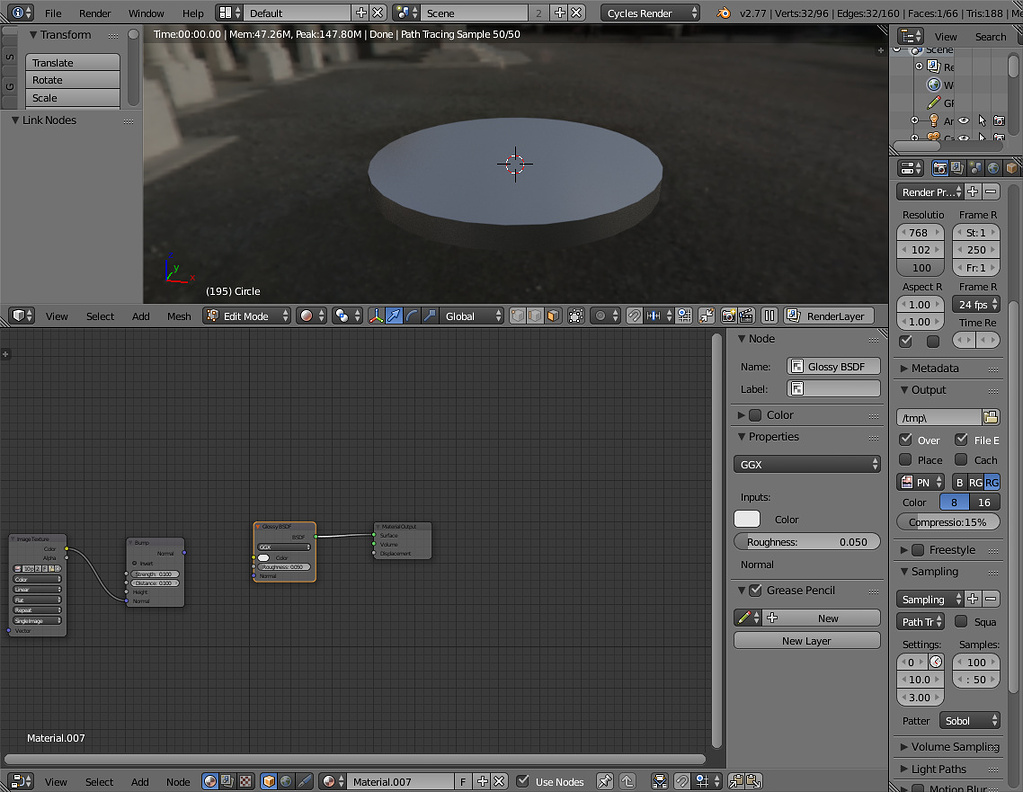Screen dimensions: 1023x792
Task: Open viewport shading mode selector
Action: tap(311, 316)
